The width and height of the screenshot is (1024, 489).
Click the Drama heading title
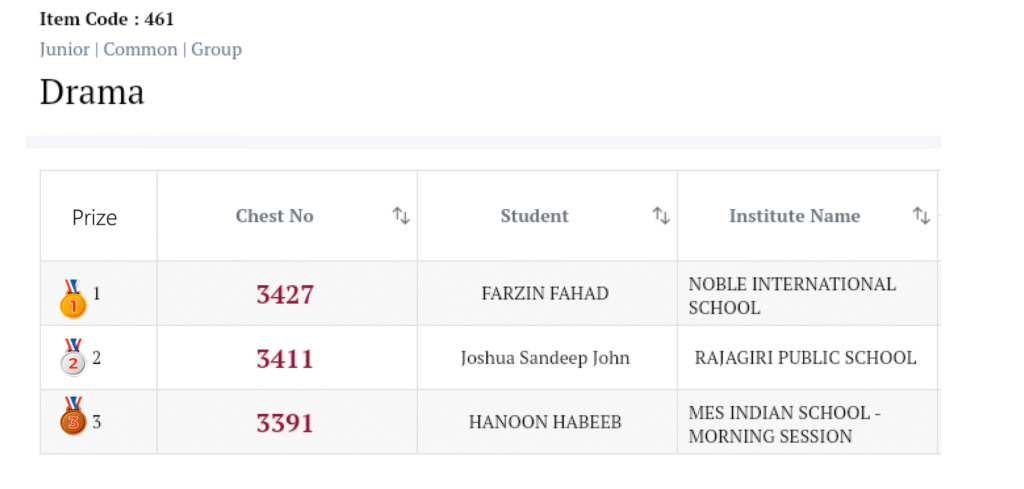[x=92, y=92]
